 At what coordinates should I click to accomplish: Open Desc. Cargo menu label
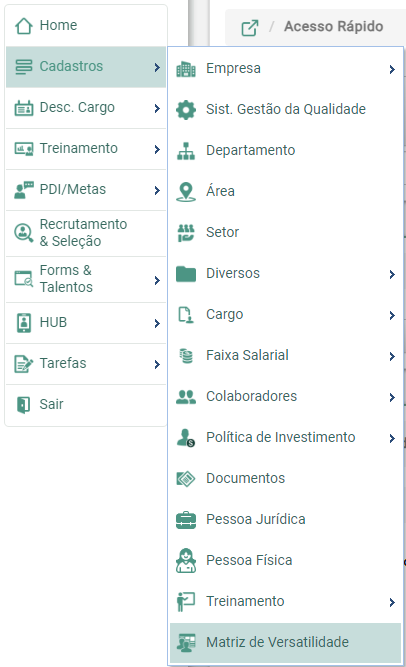coord(77,108)
